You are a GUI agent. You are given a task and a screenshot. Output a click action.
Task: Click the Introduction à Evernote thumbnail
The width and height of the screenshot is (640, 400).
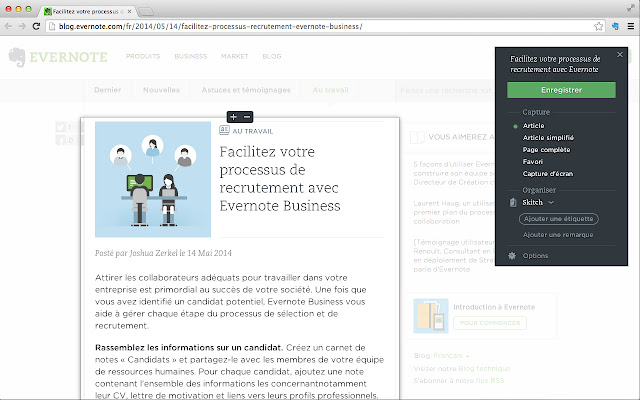pos(431,316)
